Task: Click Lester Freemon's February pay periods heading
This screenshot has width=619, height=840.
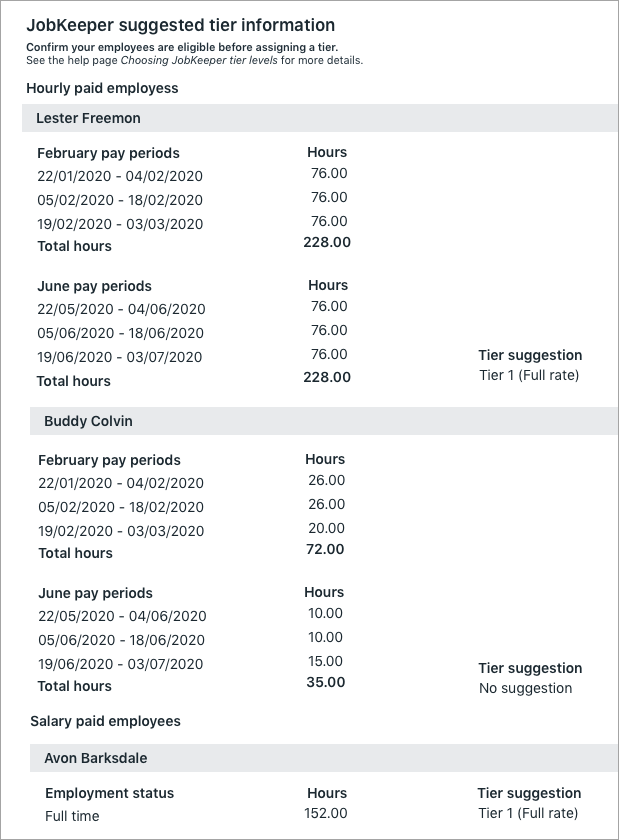Action: 108,153
